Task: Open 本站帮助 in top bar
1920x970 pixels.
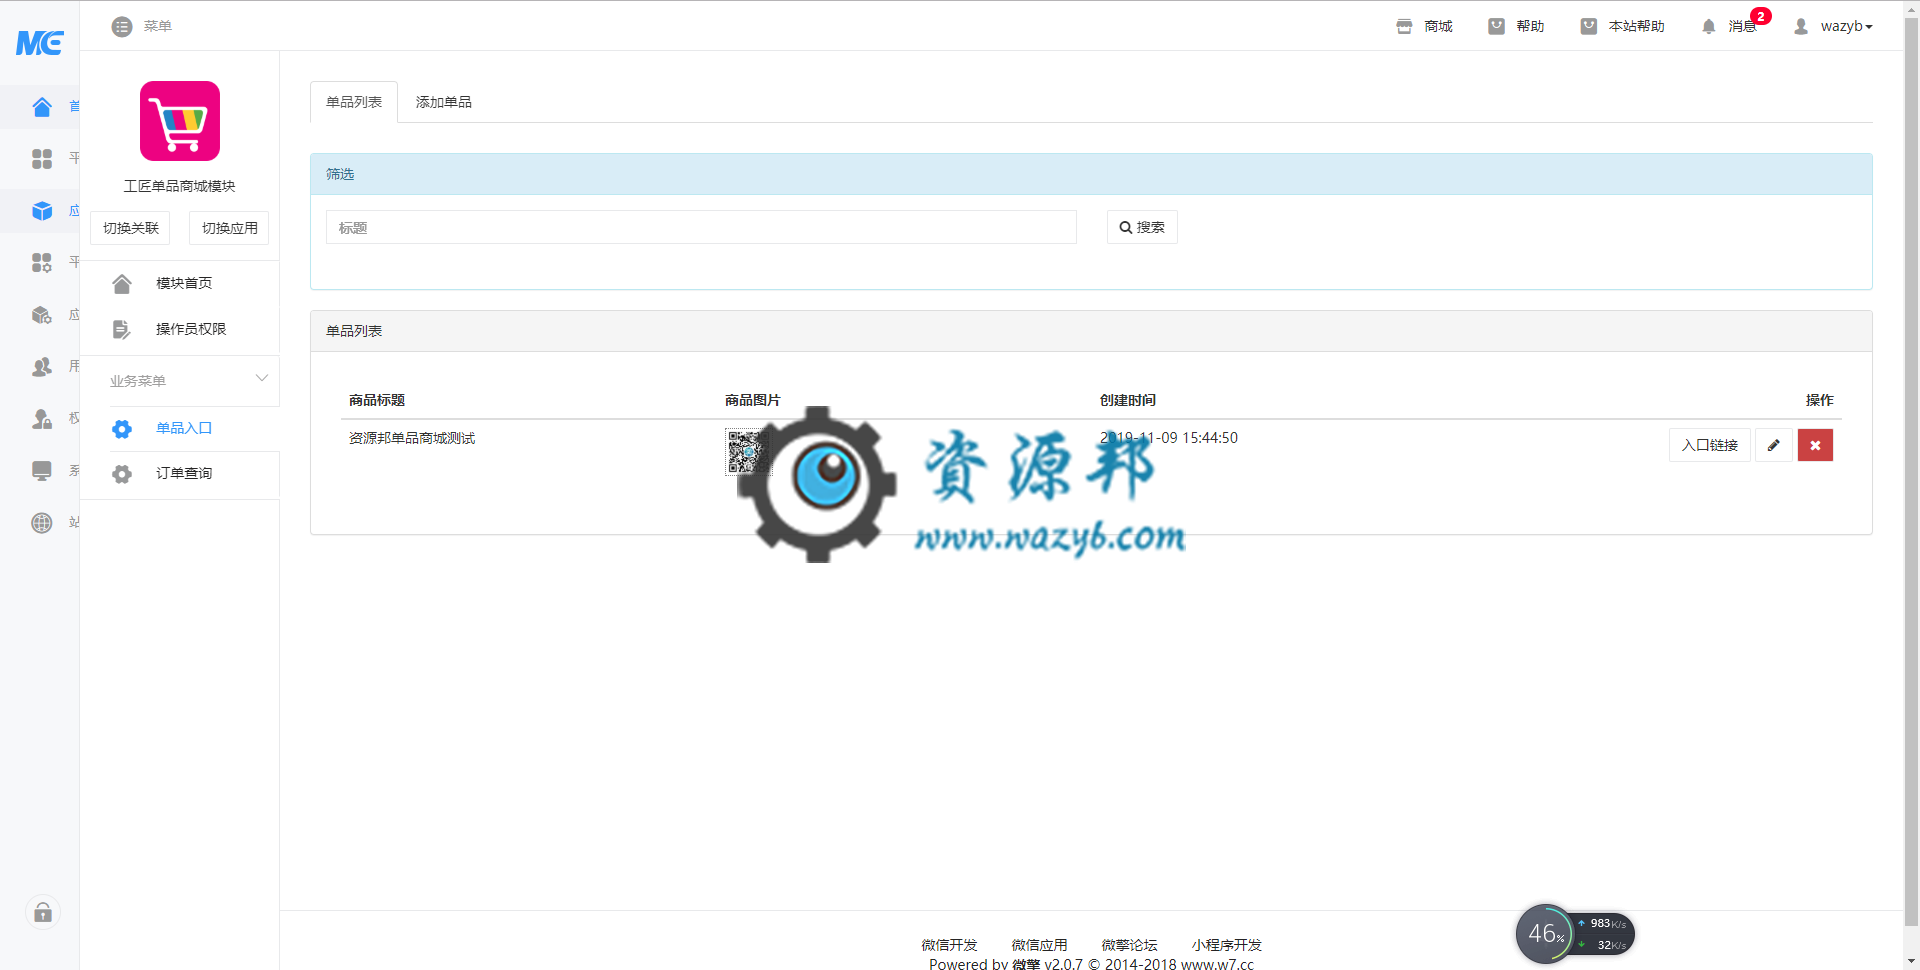Action: pyautogui.click(x=1622, y=26)
